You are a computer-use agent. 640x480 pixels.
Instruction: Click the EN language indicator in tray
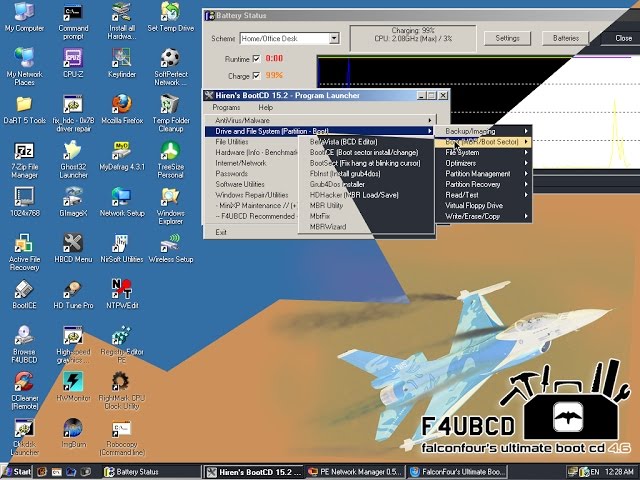[x=595, y=472]
